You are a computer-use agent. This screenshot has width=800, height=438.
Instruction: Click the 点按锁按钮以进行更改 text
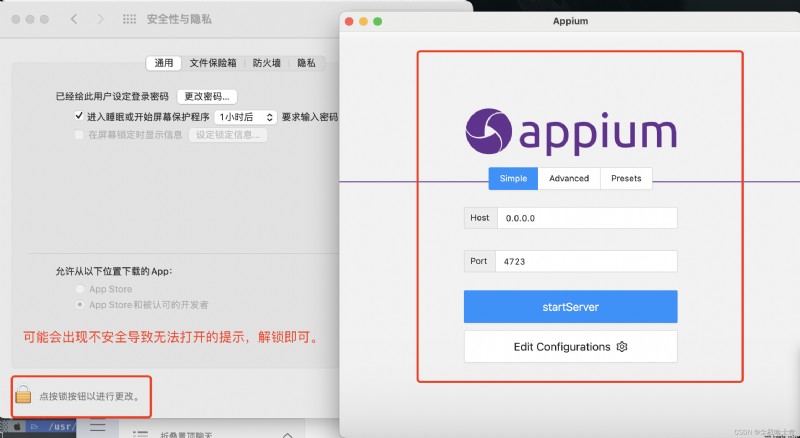90,396
